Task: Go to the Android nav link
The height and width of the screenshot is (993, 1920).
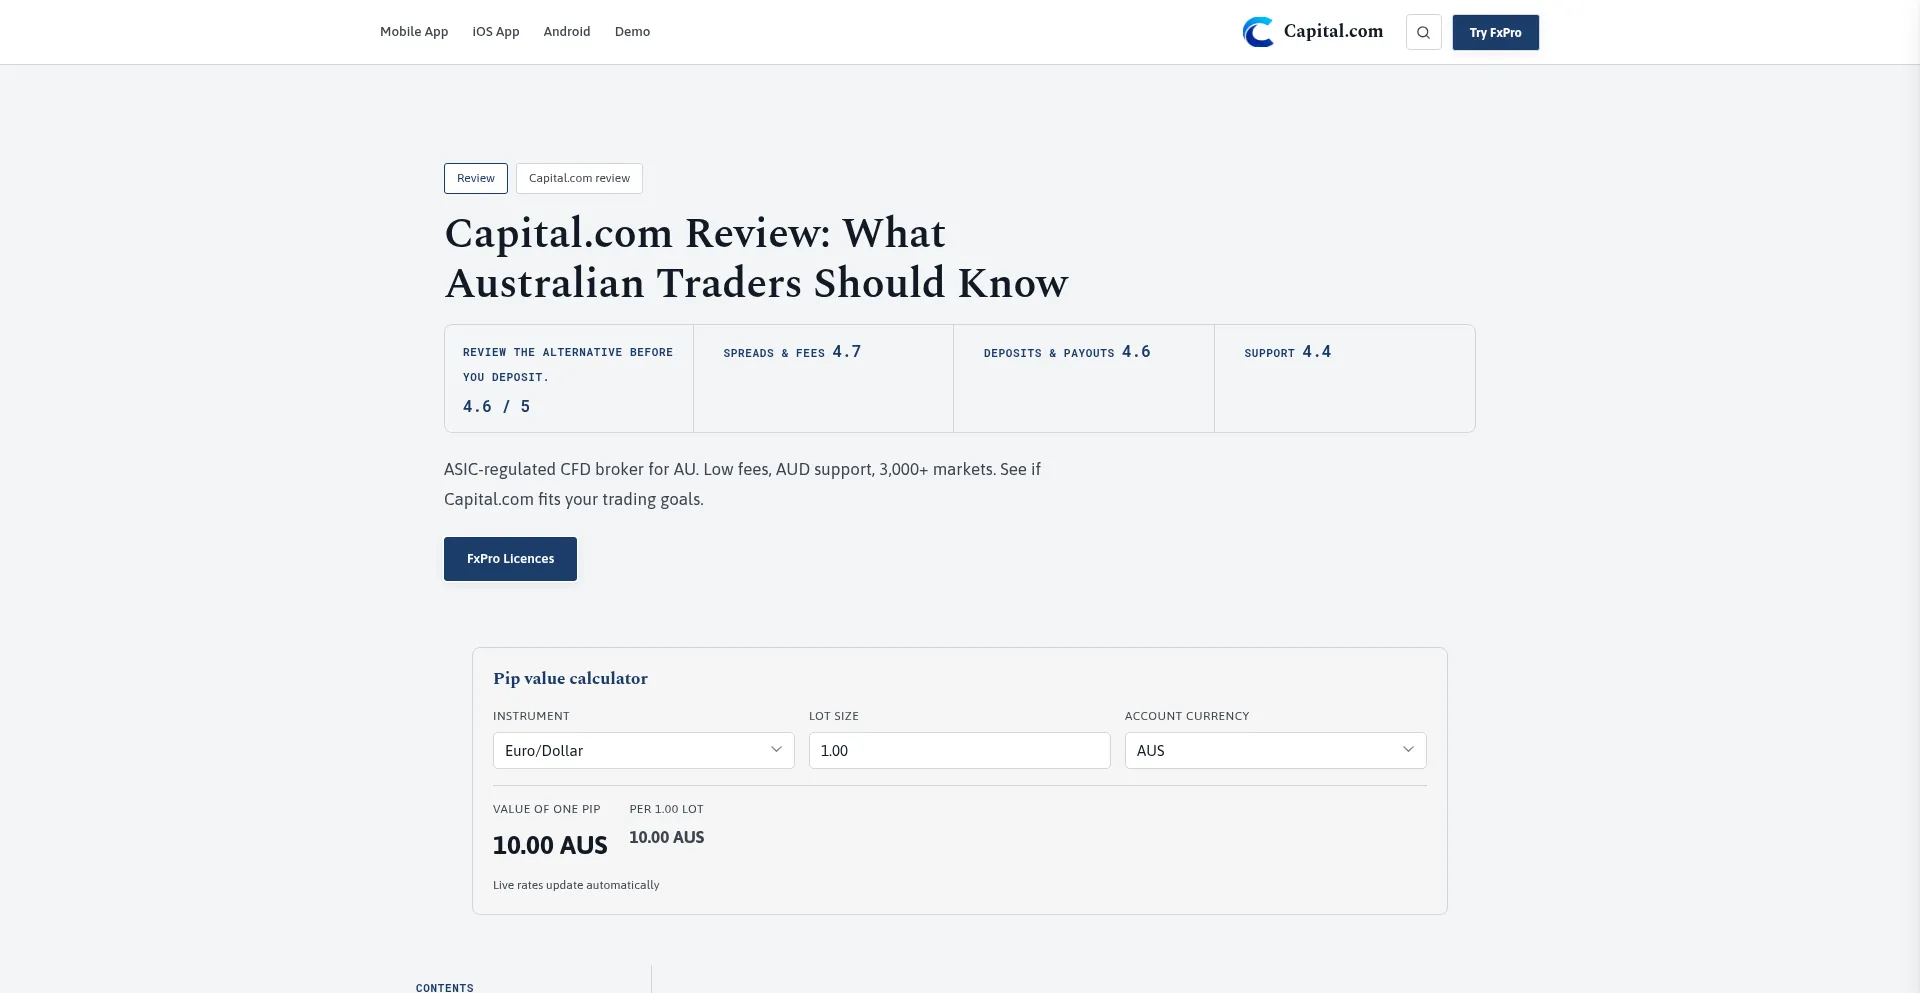Action: point(567,32)
